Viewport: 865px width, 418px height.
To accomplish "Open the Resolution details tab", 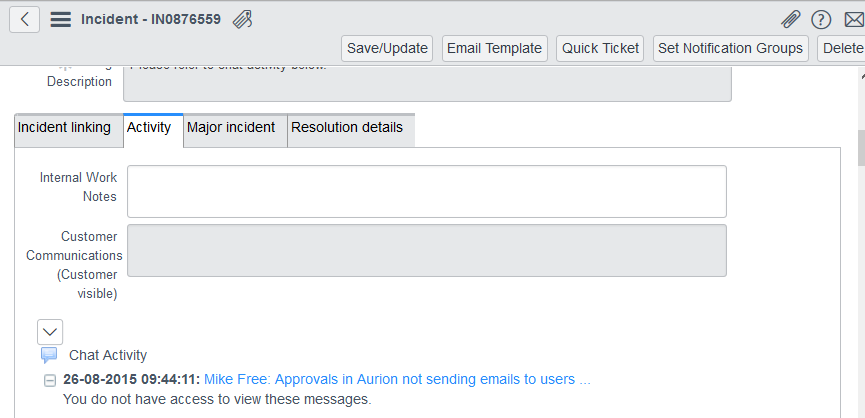I will (x=351, y=131).
